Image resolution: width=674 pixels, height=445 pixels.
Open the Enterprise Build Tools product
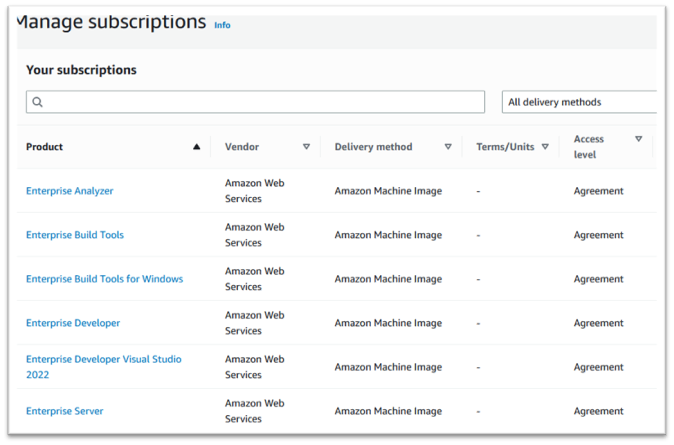75,235
